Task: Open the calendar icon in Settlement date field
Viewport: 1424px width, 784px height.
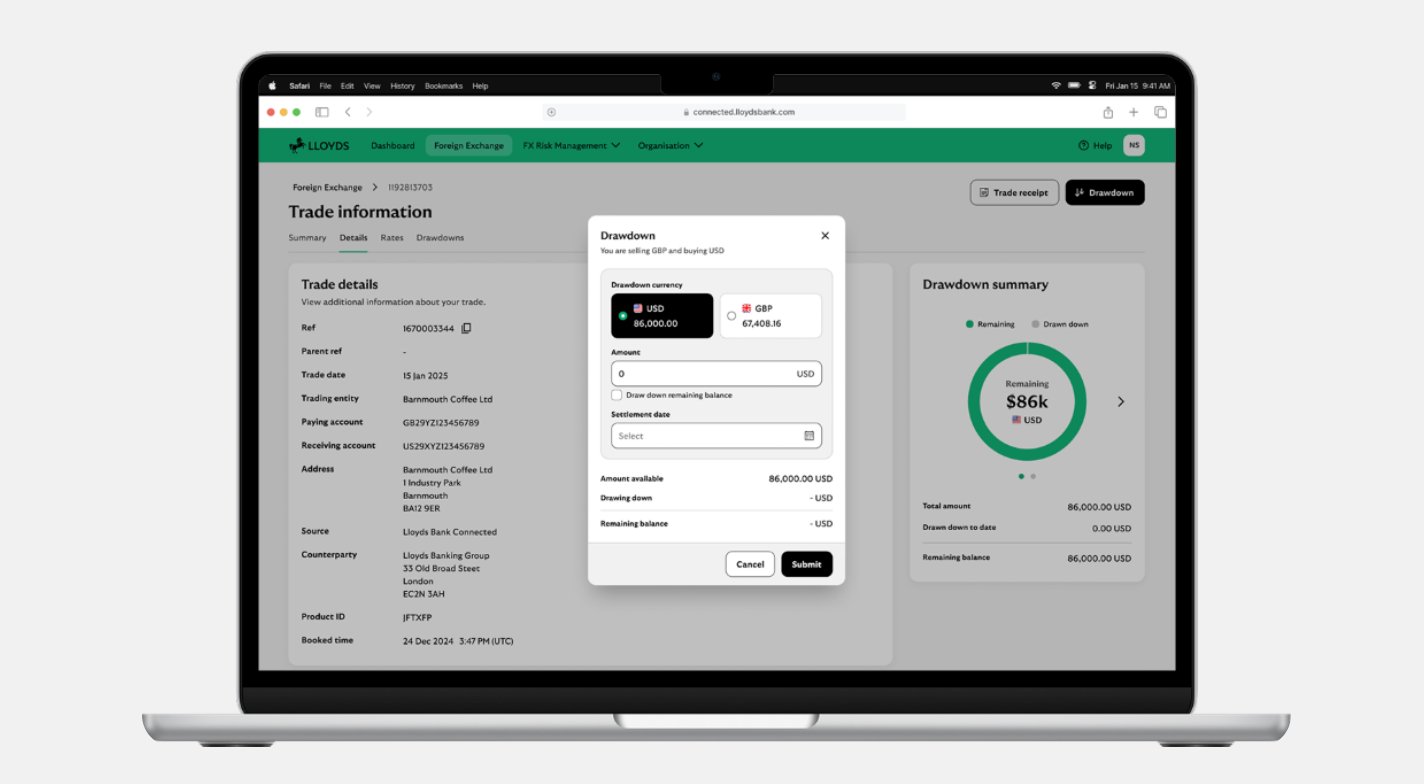Action: (811, 435)
